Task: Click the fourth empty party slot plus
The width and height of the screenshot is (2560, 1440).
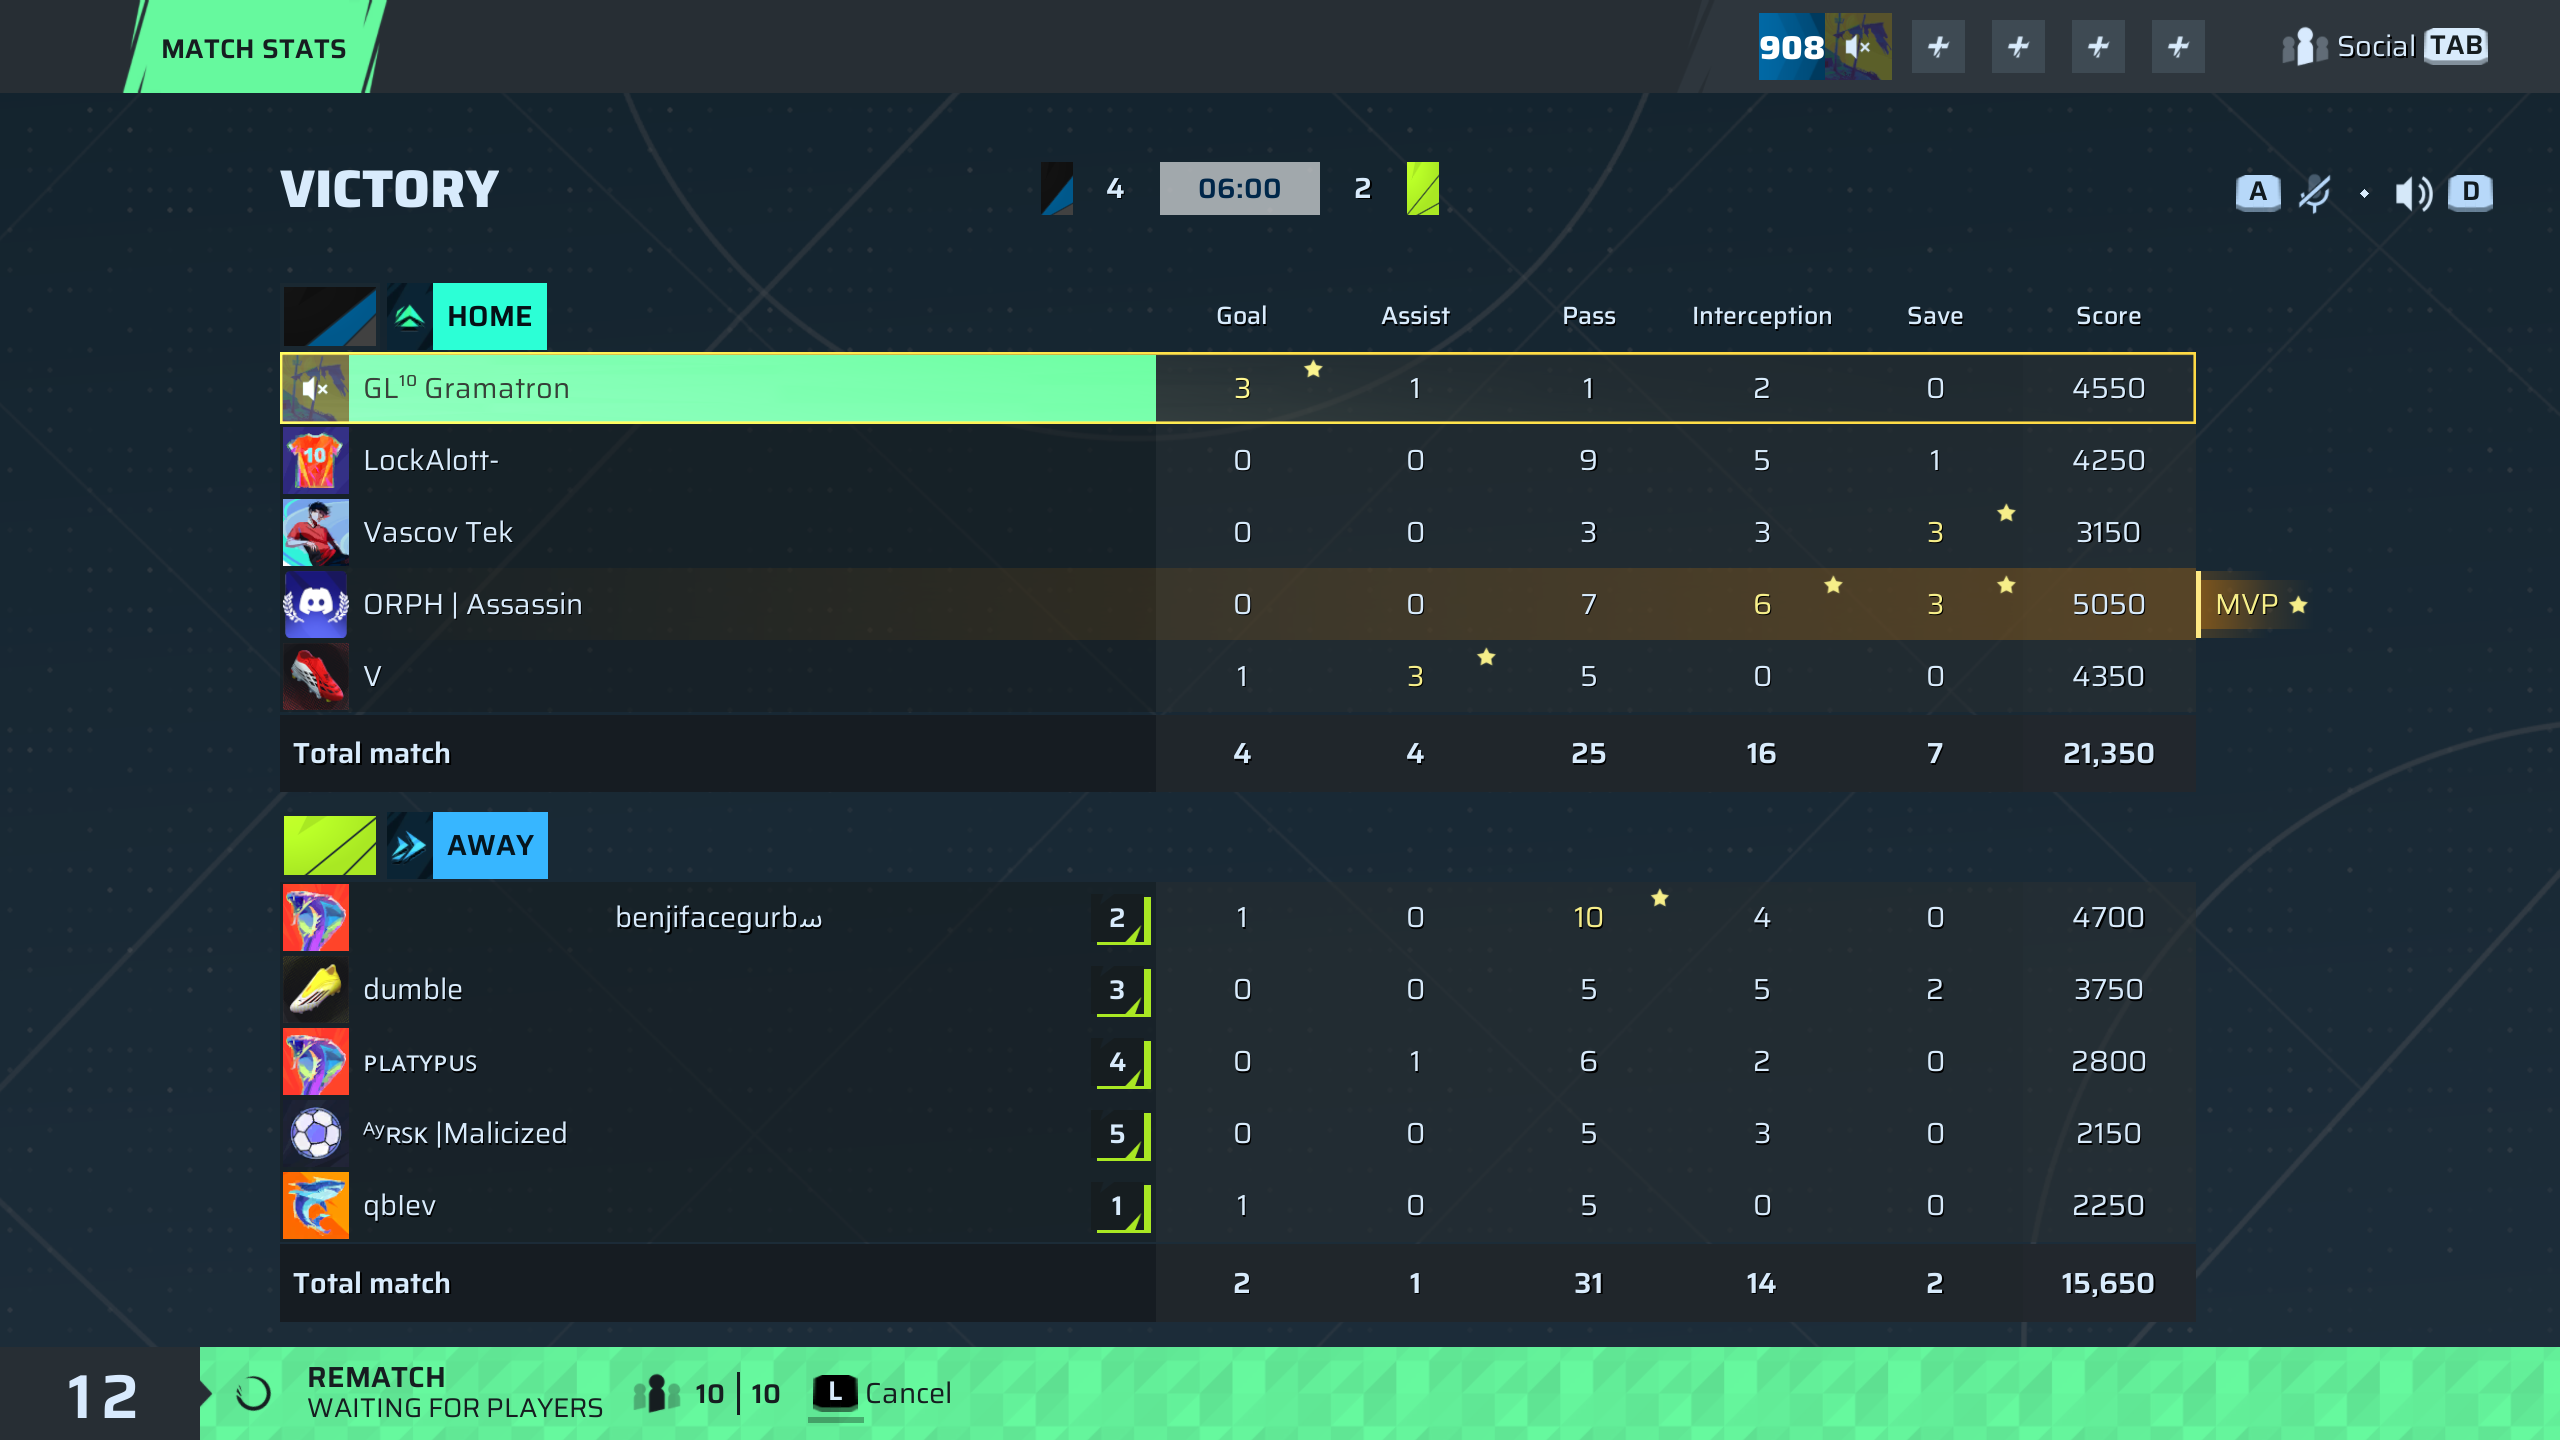Action: (2178, 47)
